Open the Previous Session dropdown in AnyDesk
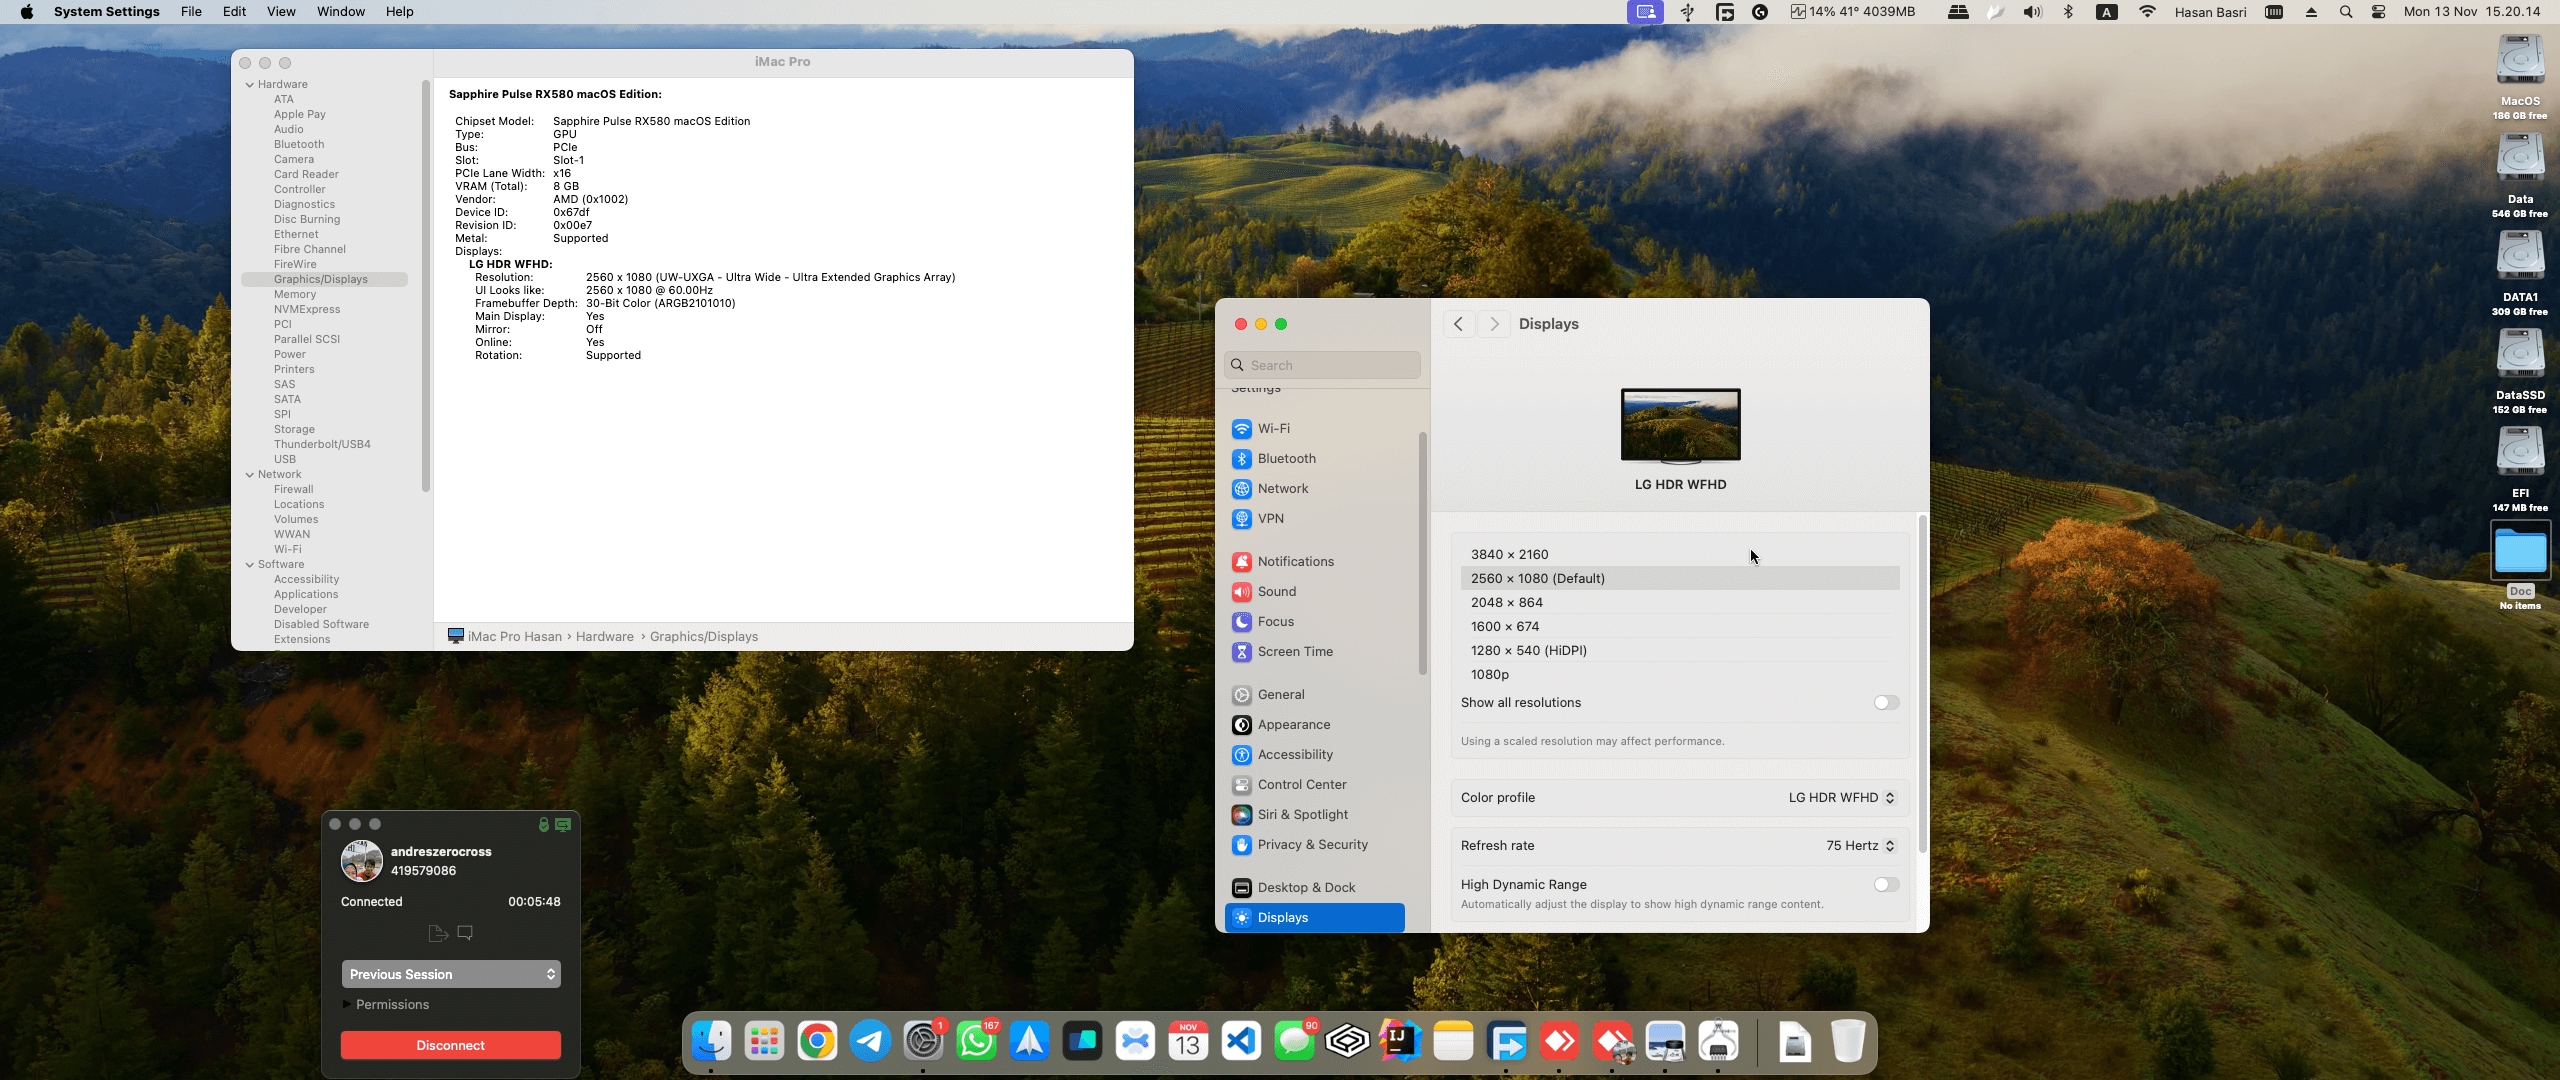The height and width of the screenshot is (1080, 2560). 451,974
